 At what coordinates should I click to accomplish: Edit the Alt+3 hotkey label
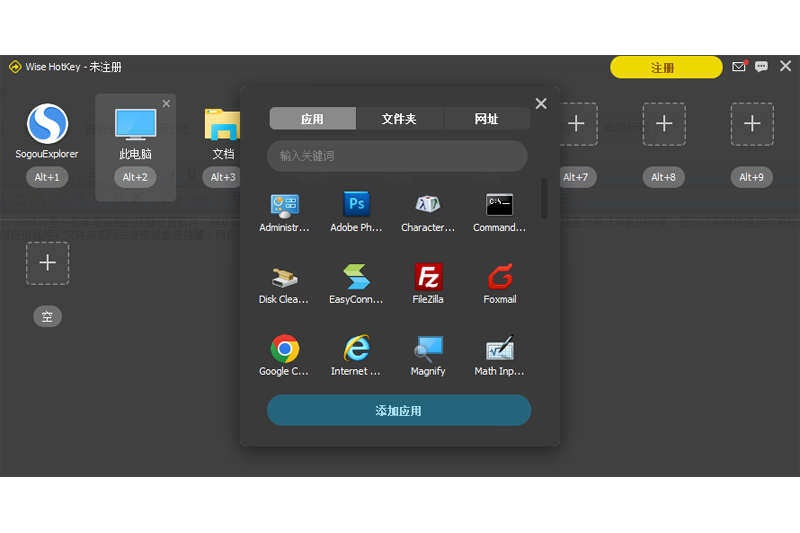[222, 177]
